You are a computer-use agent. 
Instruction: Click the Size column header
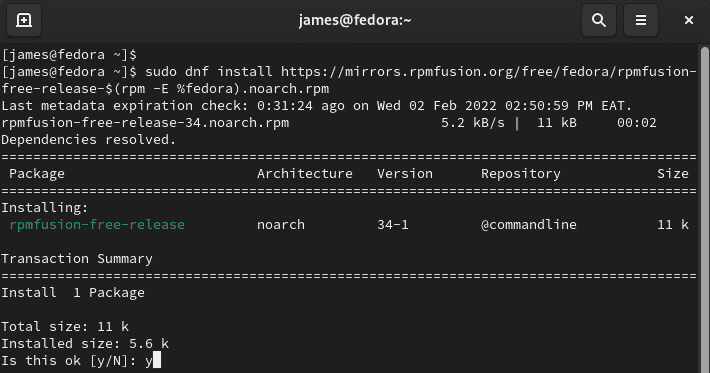pyautogui.click(x=673, y=174)
